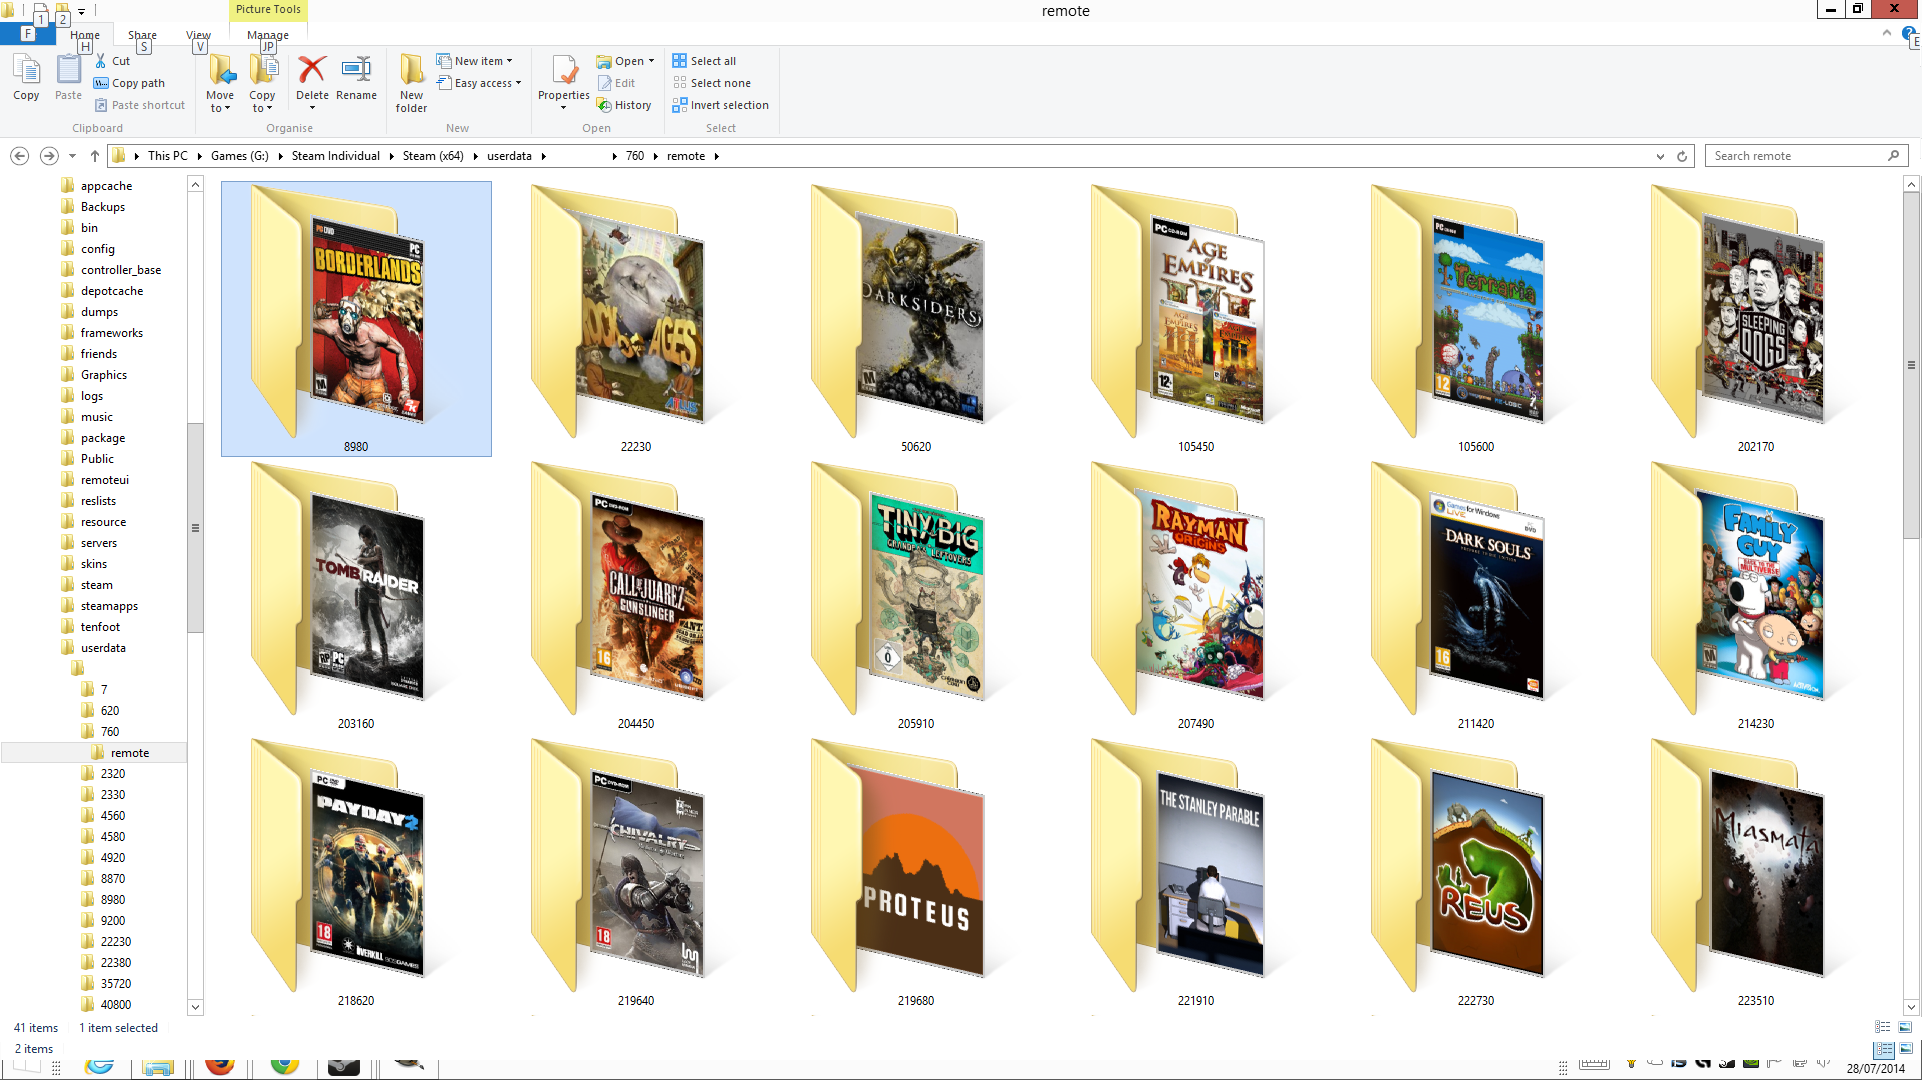The width and height of the screenshot is (1922, 1080).
Task: Click the Forward navigation arrow
Action: click(48, 156)
